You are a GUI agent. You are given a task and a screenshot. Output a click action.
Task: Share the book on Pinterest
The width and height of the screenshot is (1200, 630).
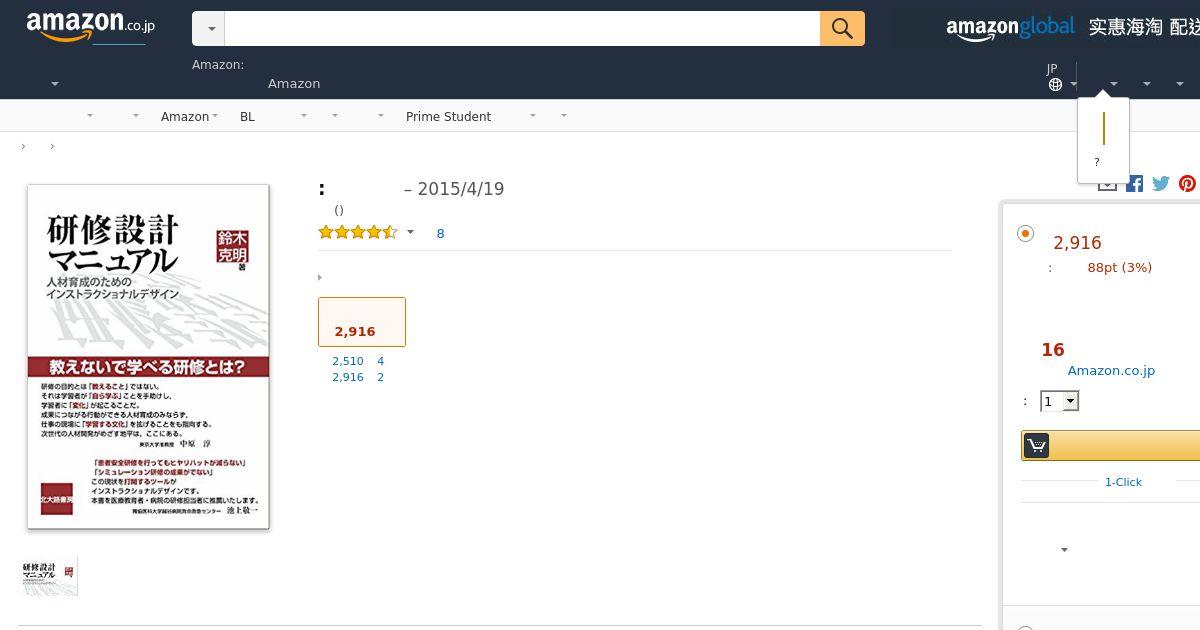(1187, 183)
